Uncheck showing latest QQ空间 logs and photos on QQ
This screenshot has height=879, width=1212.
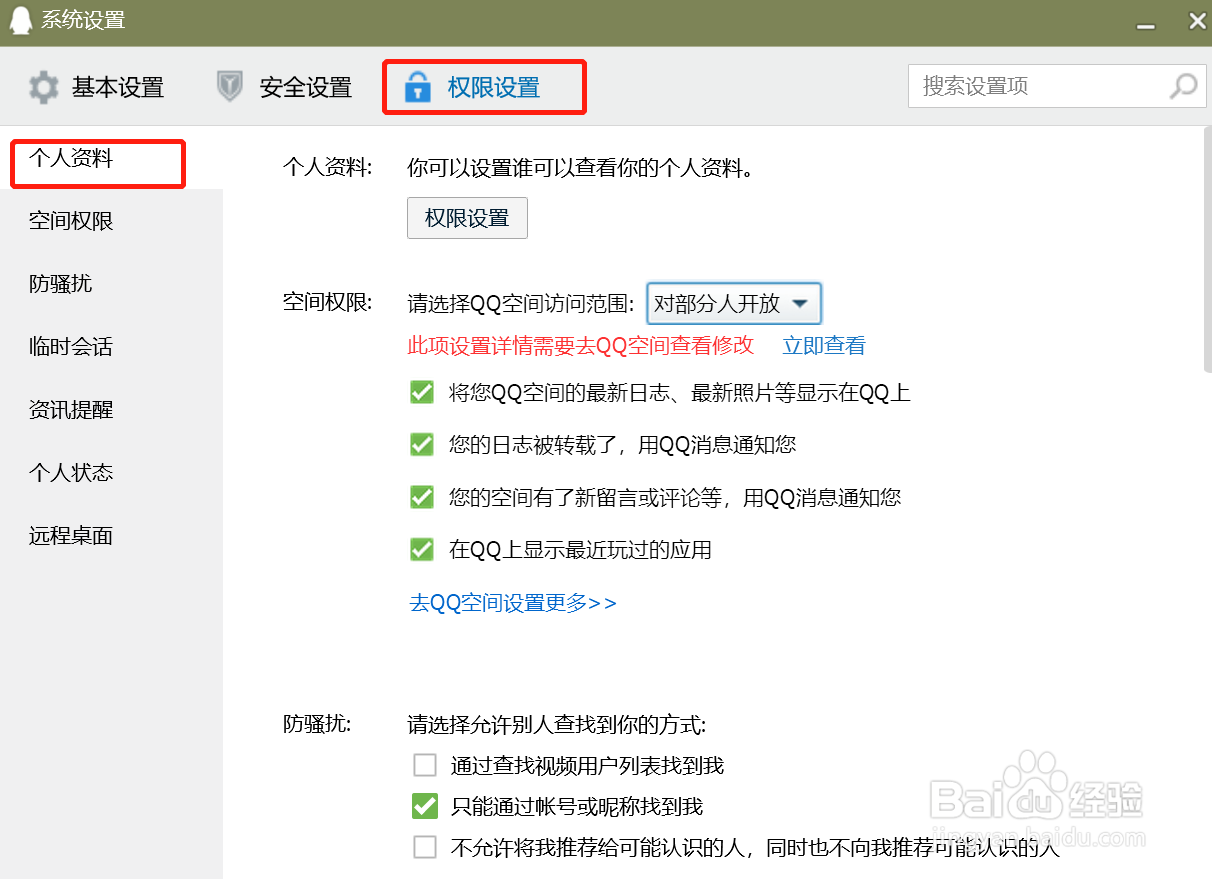click(422, 393)
